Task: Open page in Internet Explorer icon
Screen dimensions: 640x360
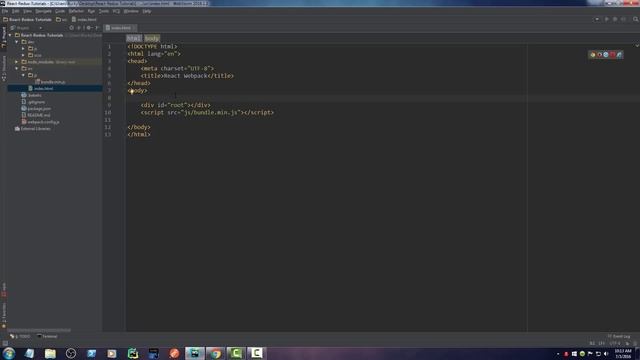Action: click(x=619, y=55)
